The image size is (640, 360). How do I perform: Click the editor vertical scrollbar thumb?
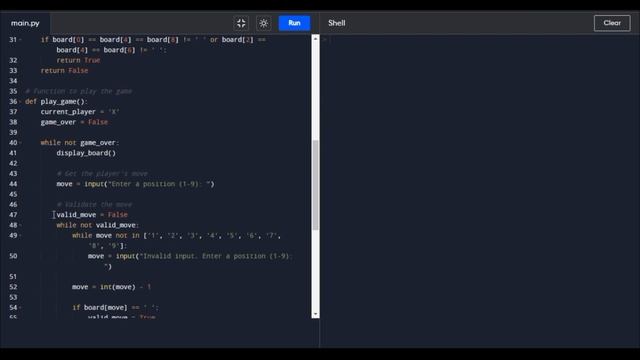[x=315, y=185]
